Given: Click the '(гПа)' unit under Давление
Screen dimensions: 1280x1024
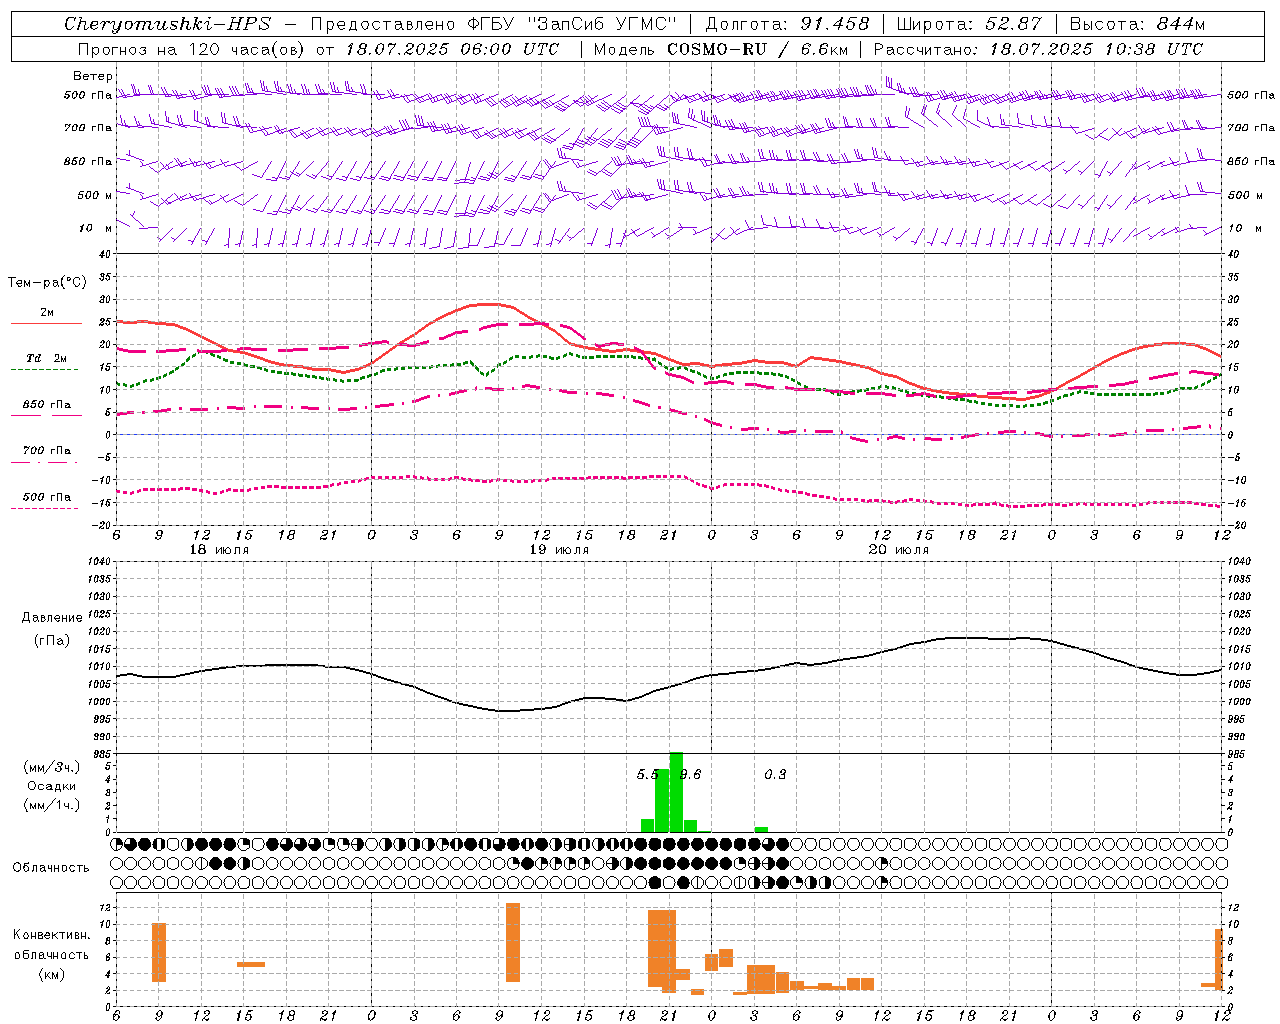Looking at the screenshot, I should click(x=52, y=640).
